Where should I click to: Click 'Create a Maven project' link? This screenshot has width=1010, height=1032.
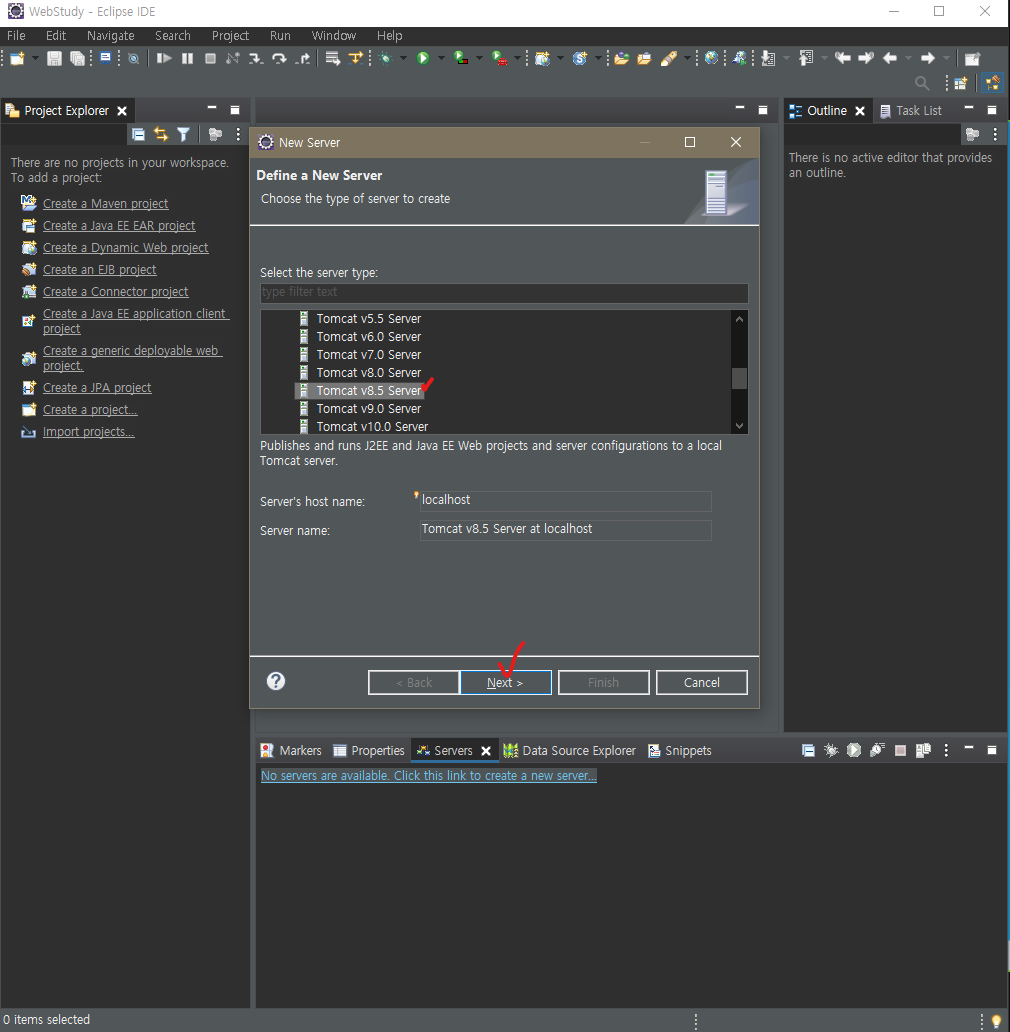tap(105, 203)
